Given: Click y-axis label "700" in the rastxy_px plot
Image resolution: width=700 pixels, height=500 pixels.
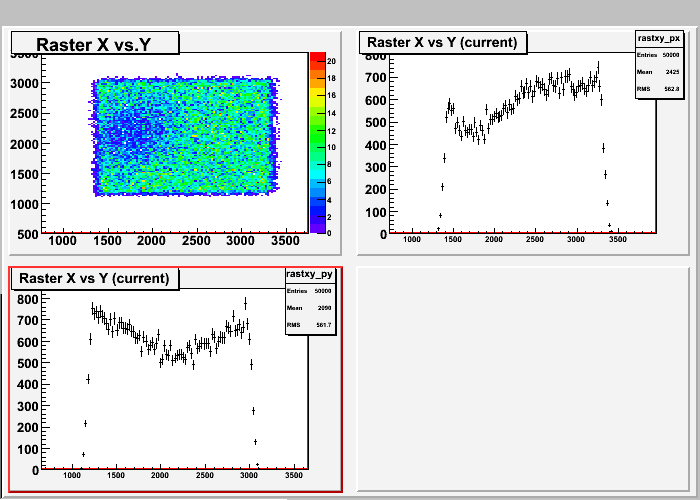Looking at the screenshot, I should 375,77.
